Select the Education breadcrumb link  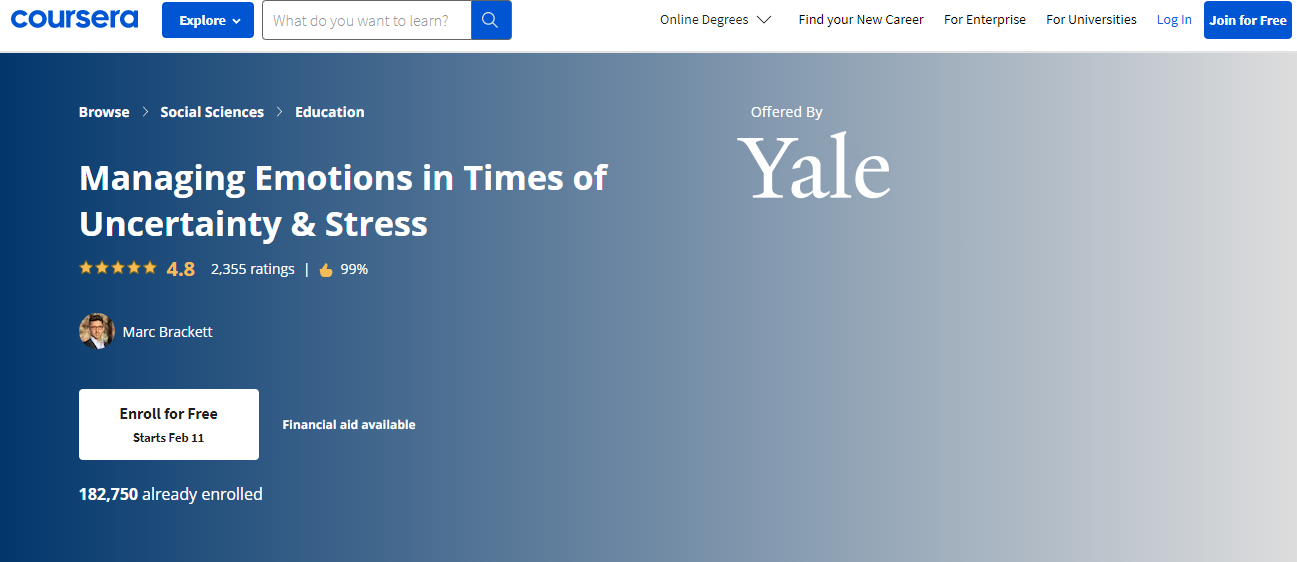(329, 112)
